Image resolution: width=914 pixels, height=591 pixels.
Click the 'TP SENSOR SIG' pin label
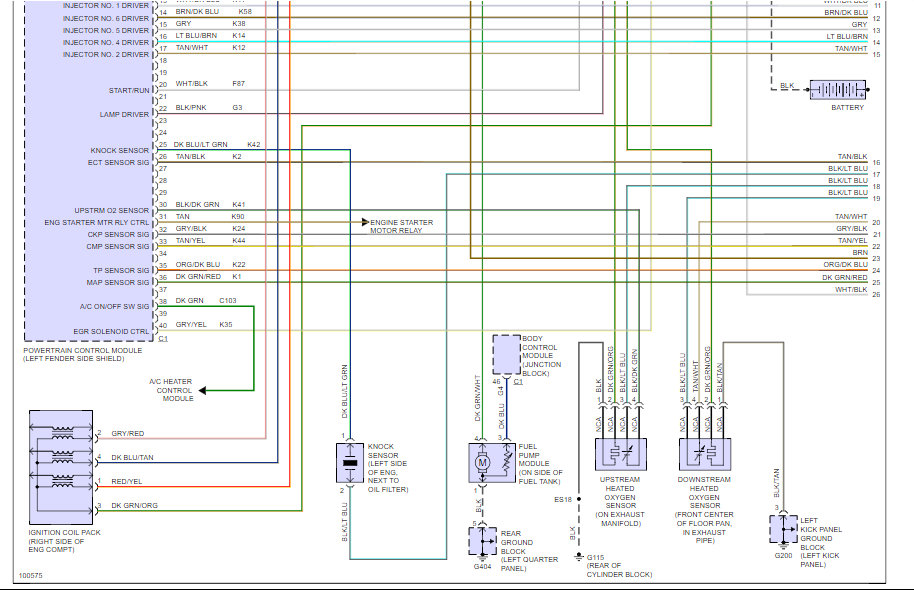121,270
